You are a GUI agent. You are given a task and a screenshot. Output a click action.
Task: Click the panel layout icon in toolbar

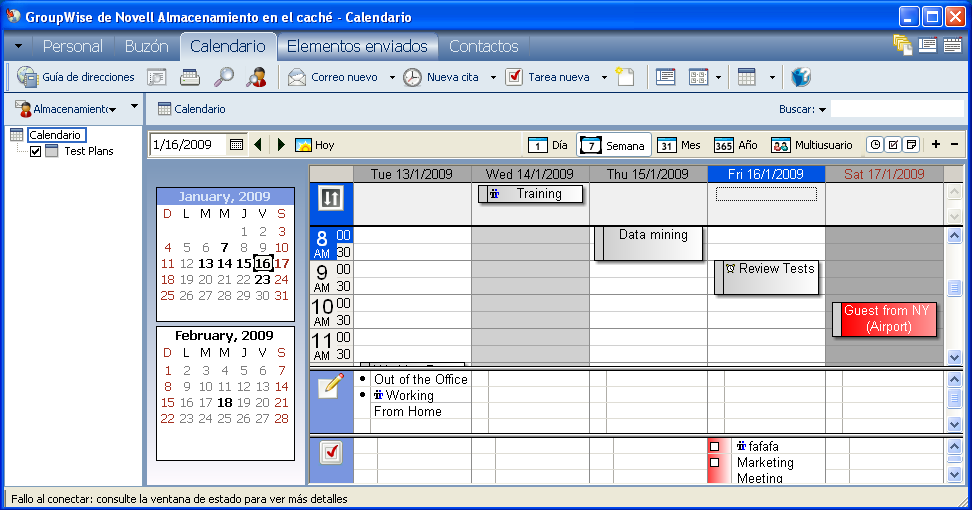tap(698, 77)
